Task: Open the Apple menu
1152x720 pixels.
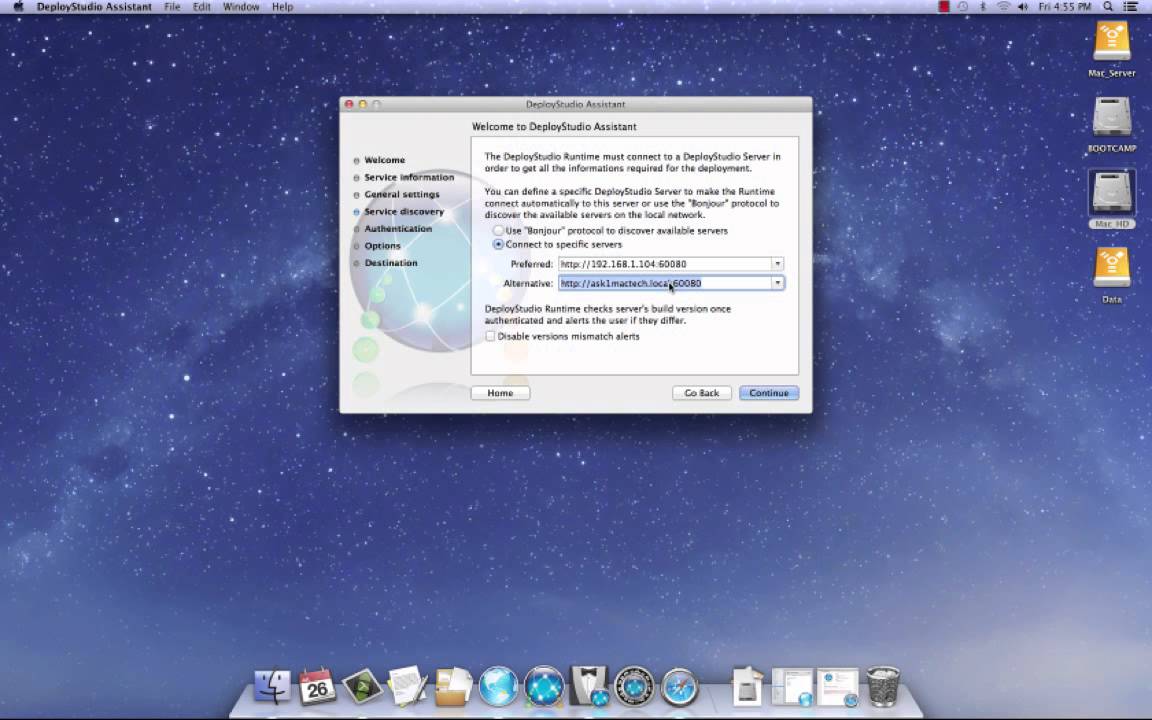Action: pos(19,7)
